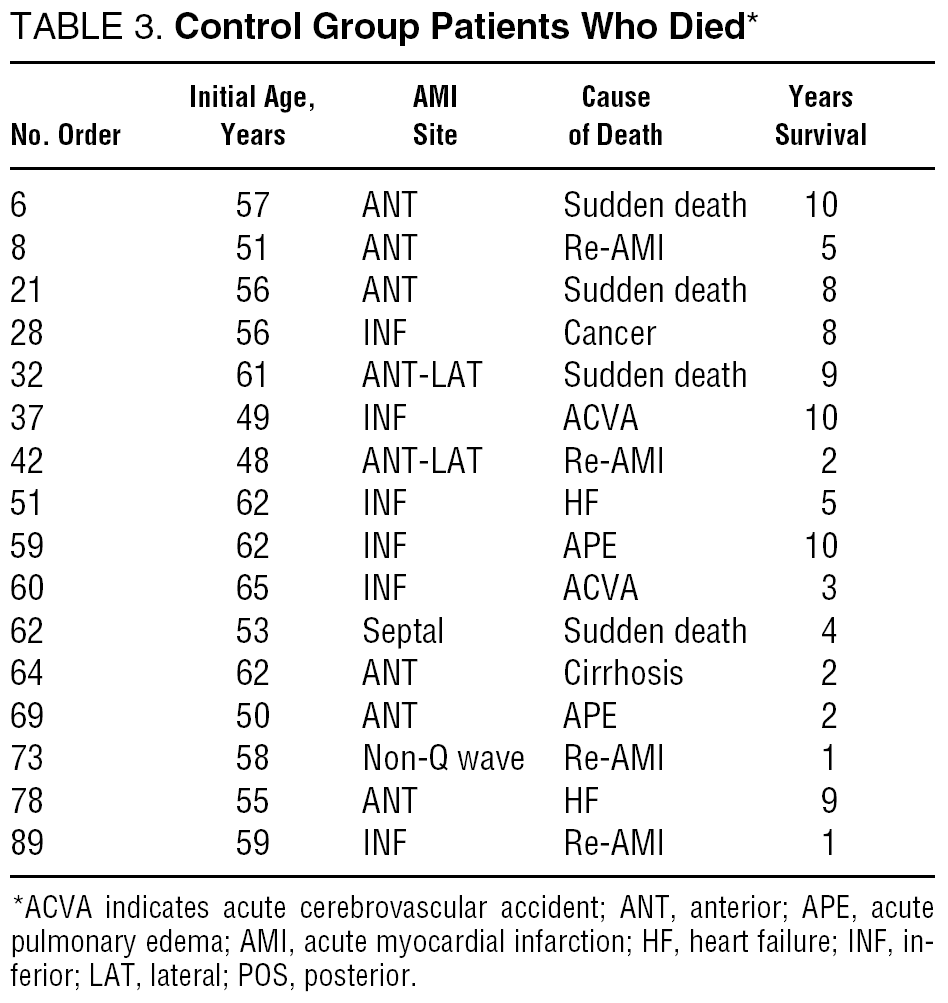Click the 'Cancer' cause of death cell
This screenshot has height=1003, width=948.
pyautogui.click(x=609, y=332)
